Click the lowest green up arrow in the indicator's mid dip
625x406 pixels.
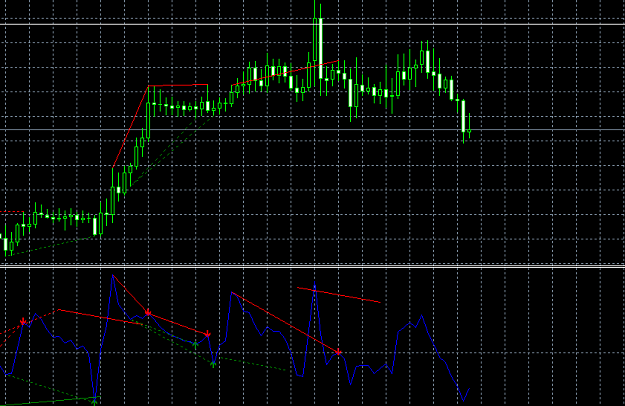(213, 364)
